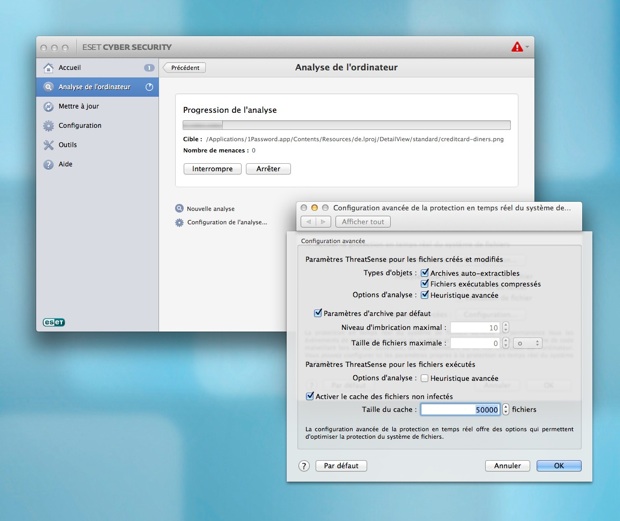This screenshot has height=521, width=620.
Task: Open the Mettre à jour section
Action: coord(97,106)
